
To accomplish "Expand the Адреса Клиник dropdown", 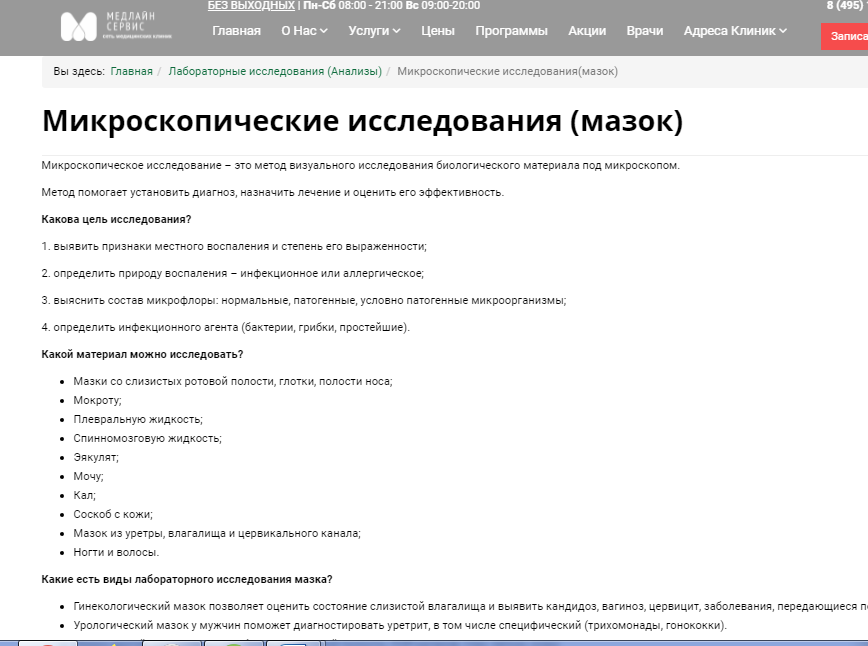I will 733,30.
